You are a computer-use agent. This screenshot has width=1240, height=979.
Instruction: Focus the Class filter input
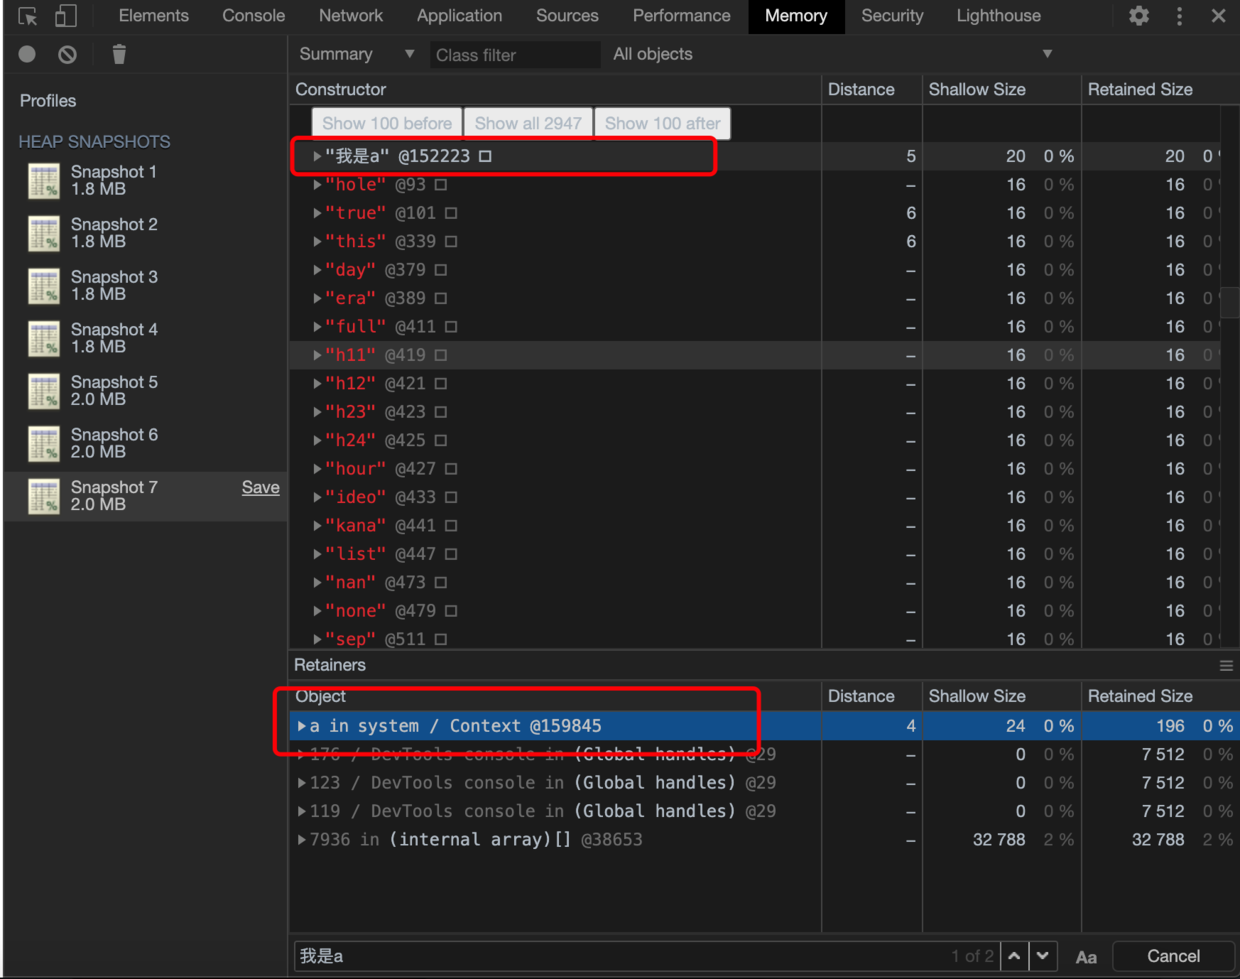(x=515, y=55)
